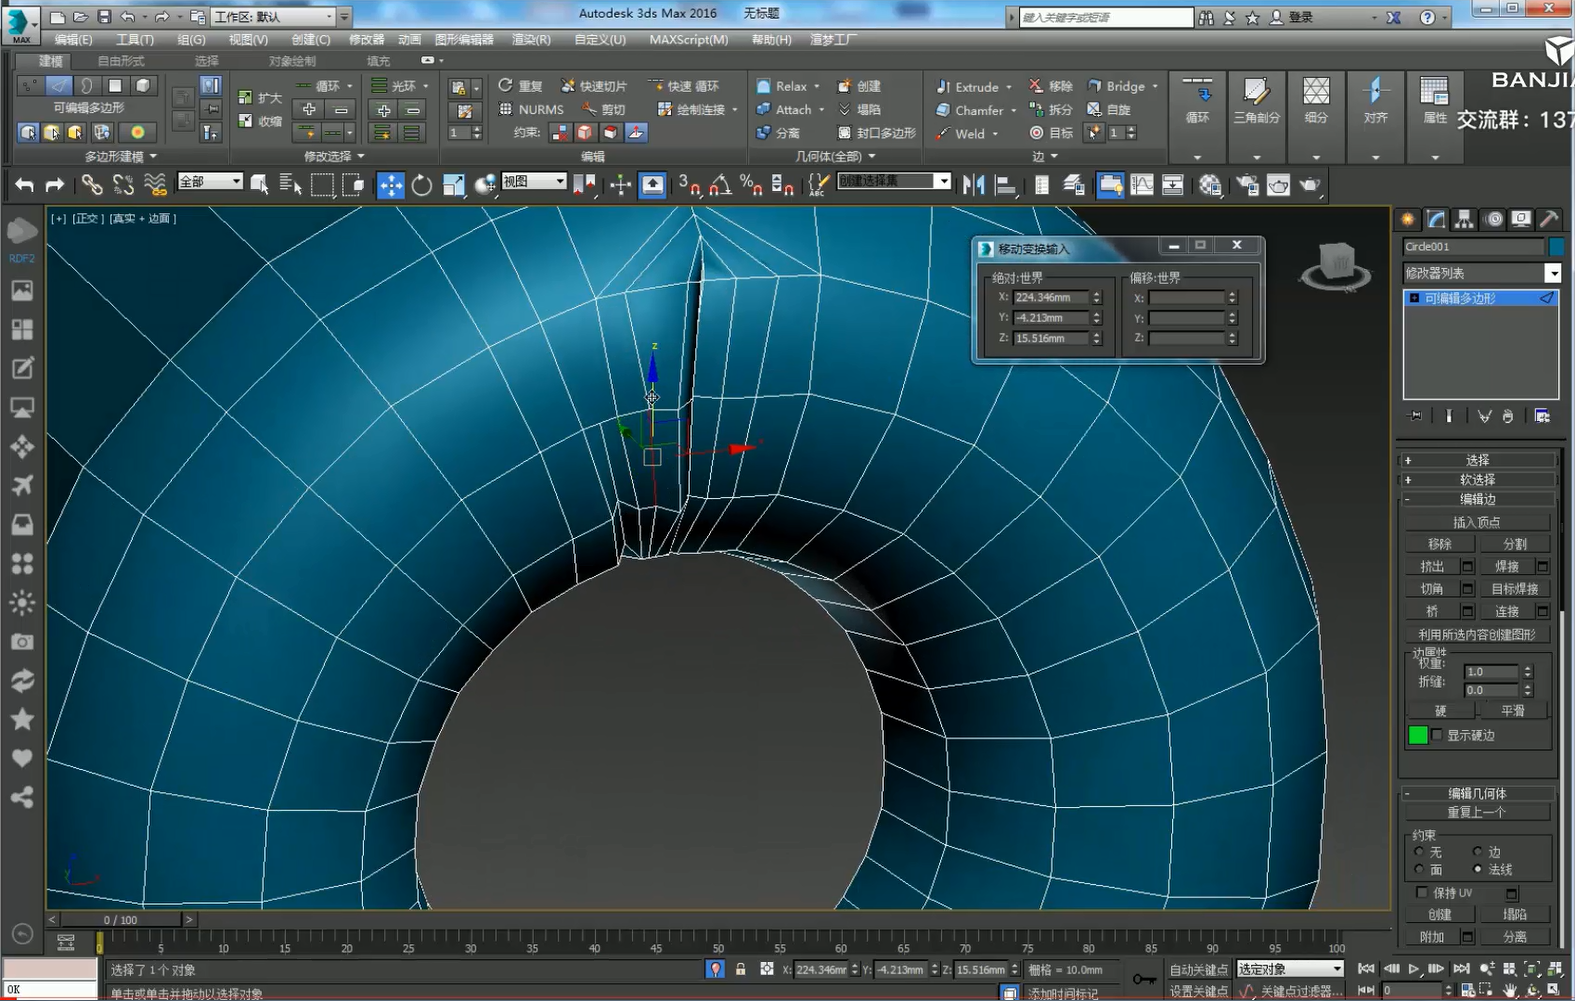Select the Link tool icon
The image size is (1575, 1001).
(x=92, y=185)
